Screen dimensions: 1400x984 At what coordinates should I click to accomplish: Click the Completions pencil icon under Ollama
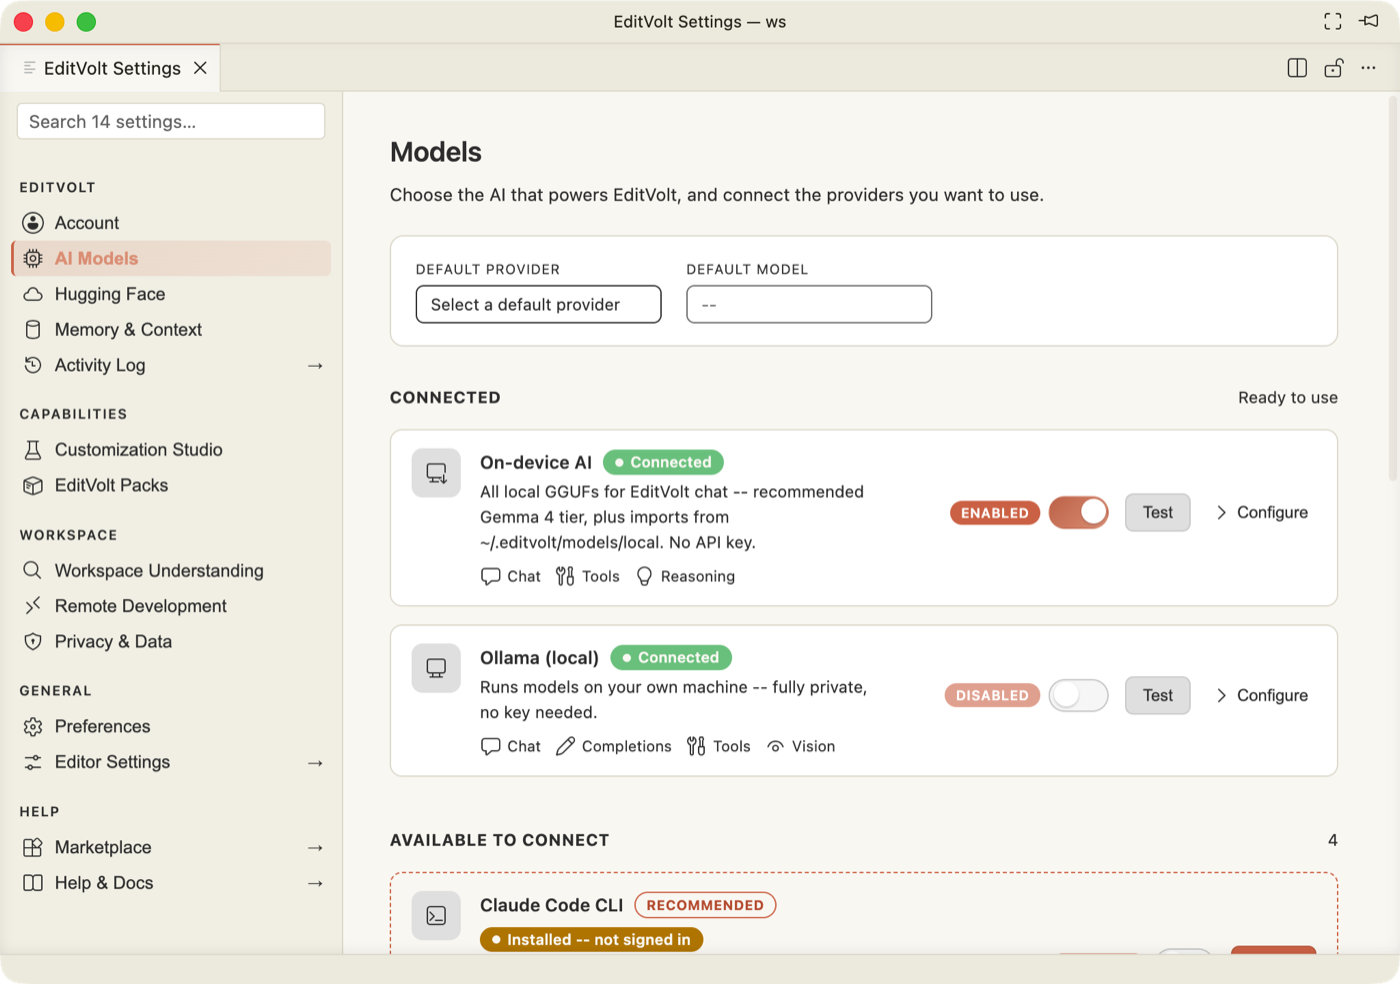click(x=565, y=746)
